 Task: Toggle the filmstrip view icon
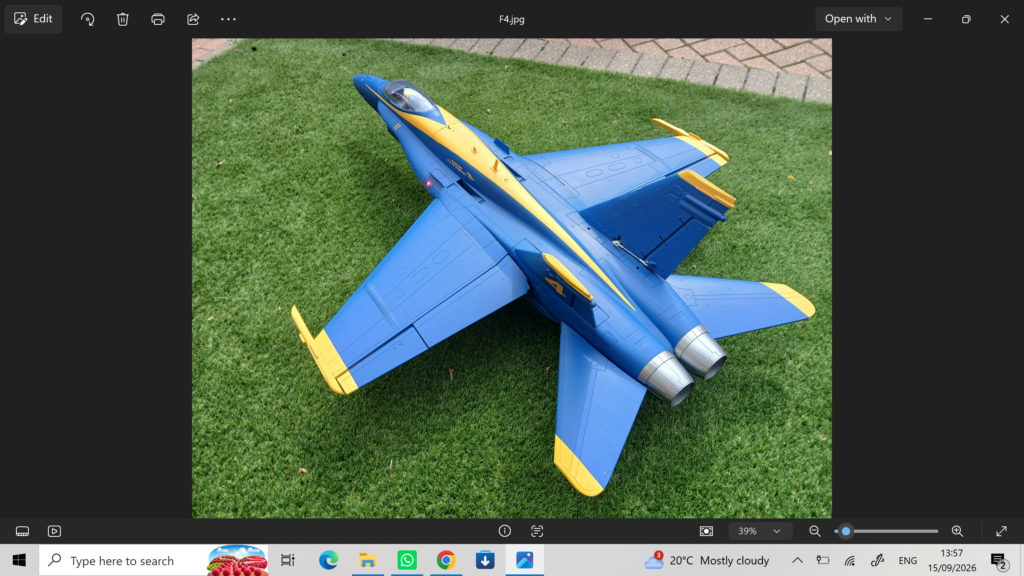point(22,531)
